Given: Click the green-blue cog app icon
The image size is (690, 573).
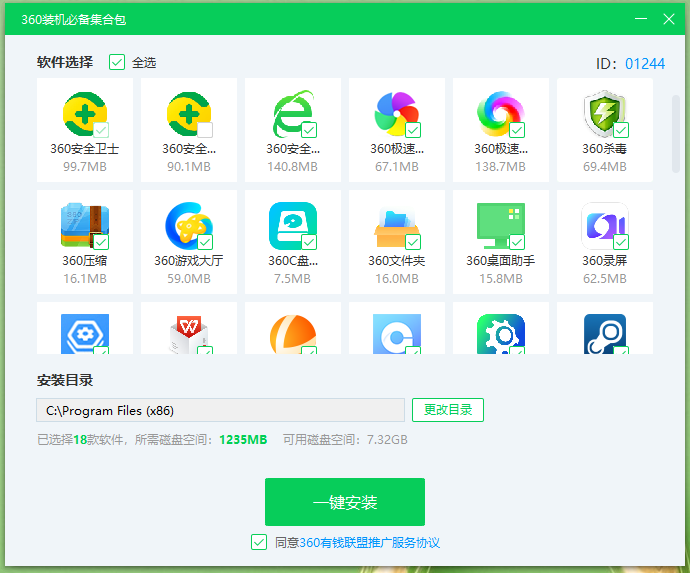Looking at the screenshot, I should point(500,334).
